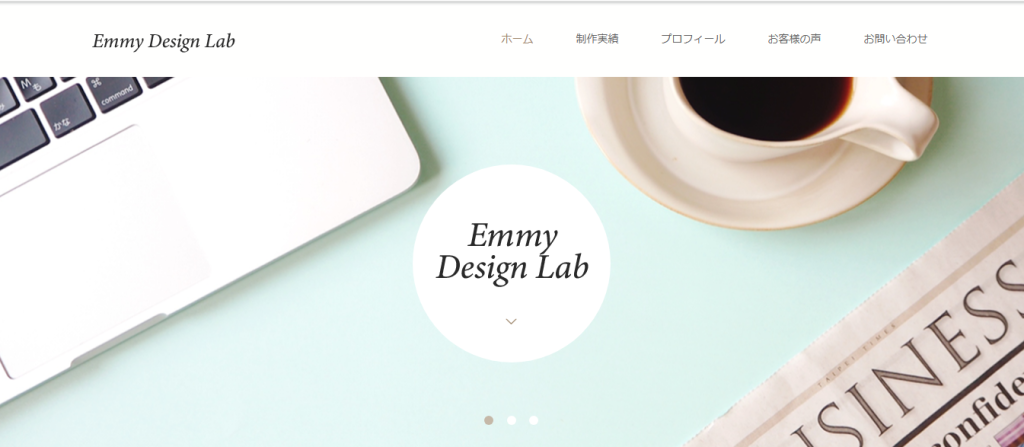Select the first active slider dot
The width and height of the screenshot is (1024, 447).
(488, 420)
